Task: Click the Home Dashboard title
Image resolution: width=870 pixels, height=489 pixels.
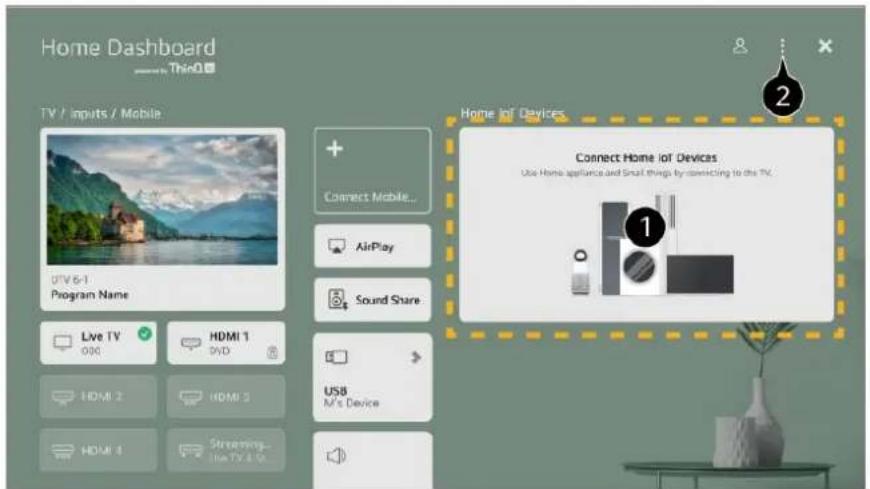Action: pyautogui.click(x=128, y=48)
